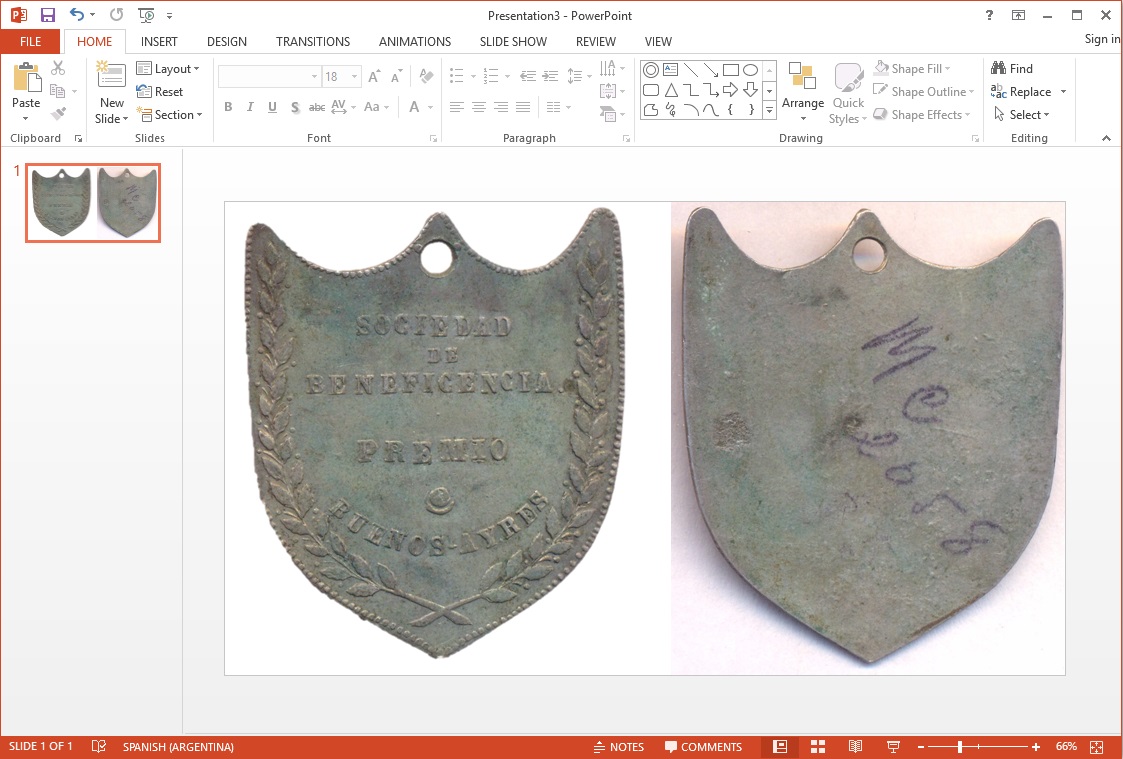This screenshot has height=759, width=1123.
Task: Open the INSERT ribbon tab
Action: point(159,42)
